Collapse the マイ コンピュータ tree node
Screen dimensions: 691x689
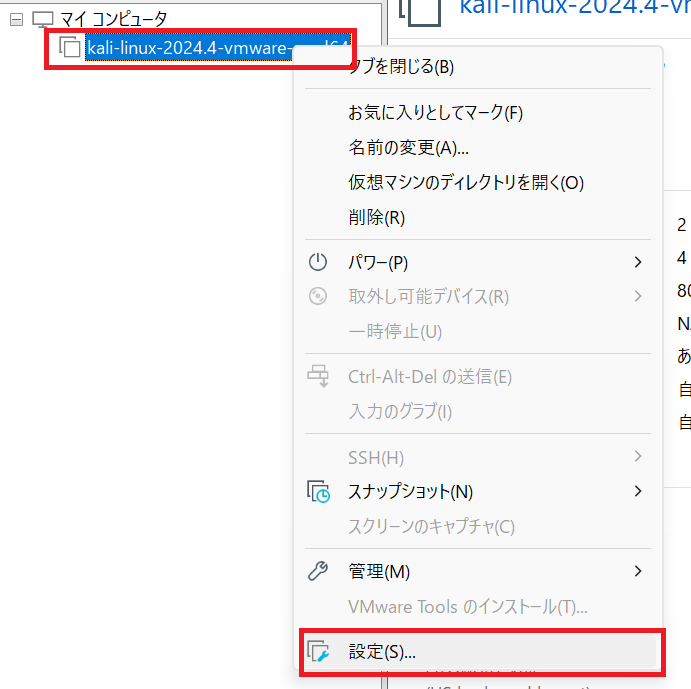click(x=16, y=19)
